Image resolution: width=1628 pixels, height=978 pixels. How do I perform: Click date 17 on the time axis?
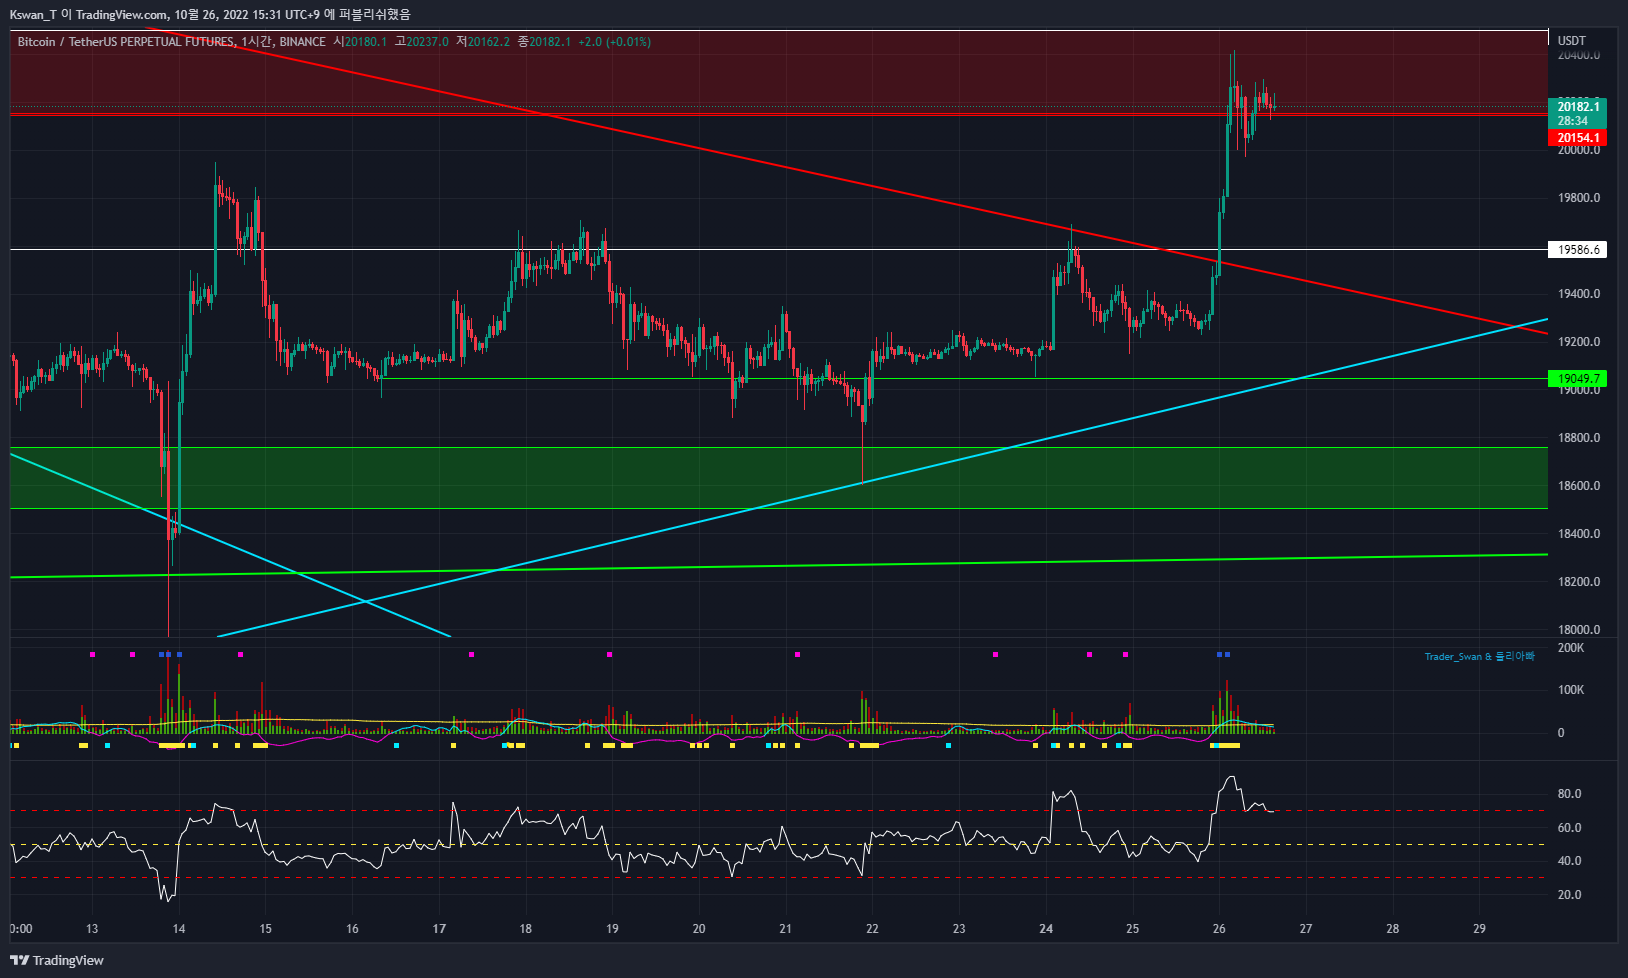click(439, 929)
